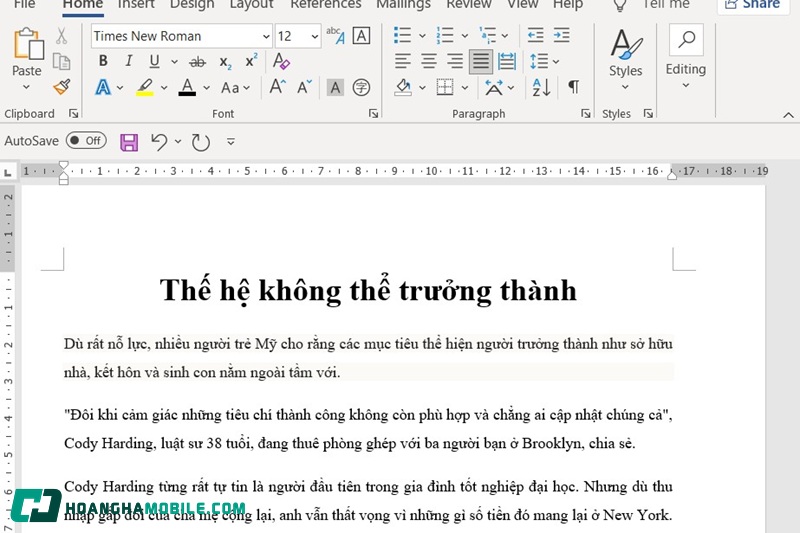
Task: Open the References tab
Action: click(x=326, y=4)
